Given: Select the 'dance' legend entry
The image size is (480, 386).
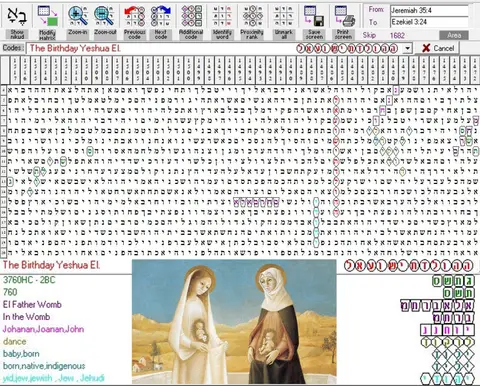Looking at the screenshot, I should tap(14, 341).
